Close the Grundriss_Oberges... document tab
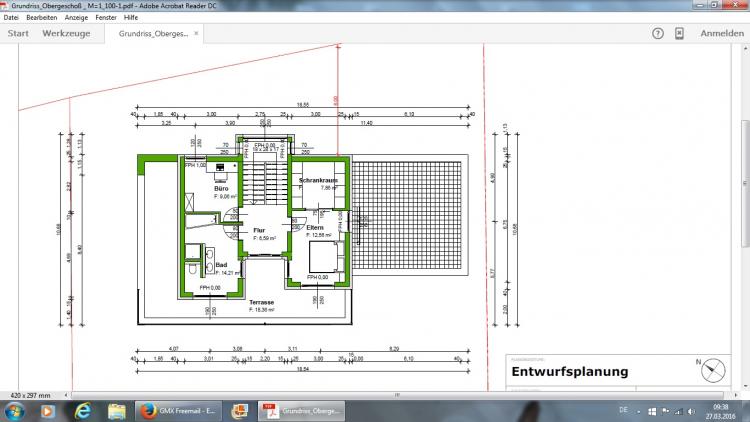The height and width of the screenshot is (422, 750). (197, 33)
